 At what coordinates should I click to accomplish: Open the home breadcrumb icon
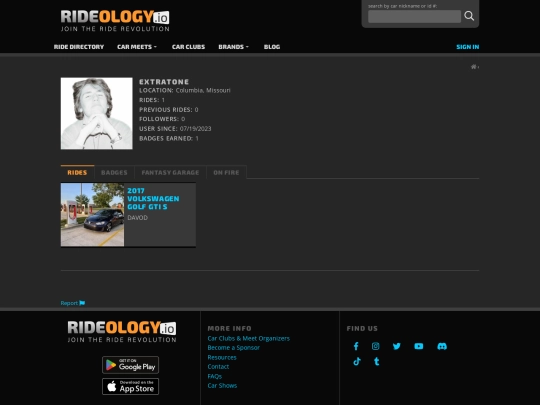(474, 66)
